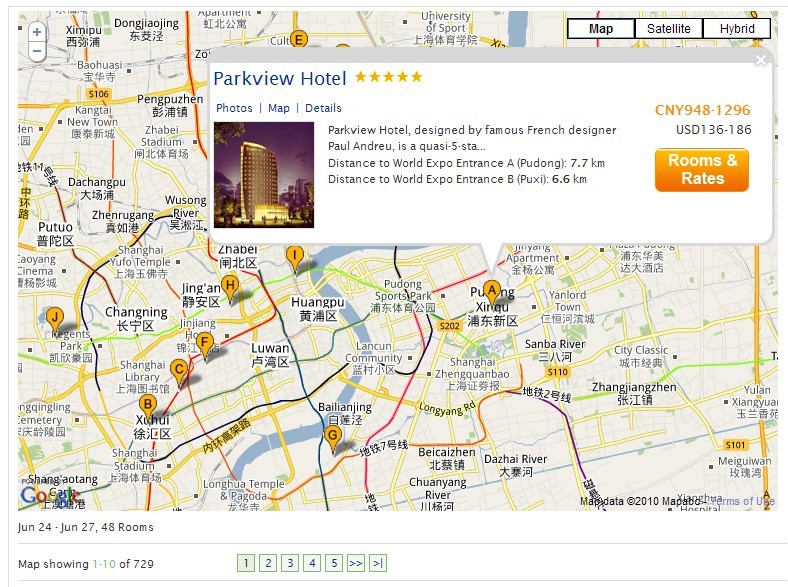The width and height of the screenshot is (788, 587).
Task: Click the CNY948-1296 price text
Action: [703, 110]
